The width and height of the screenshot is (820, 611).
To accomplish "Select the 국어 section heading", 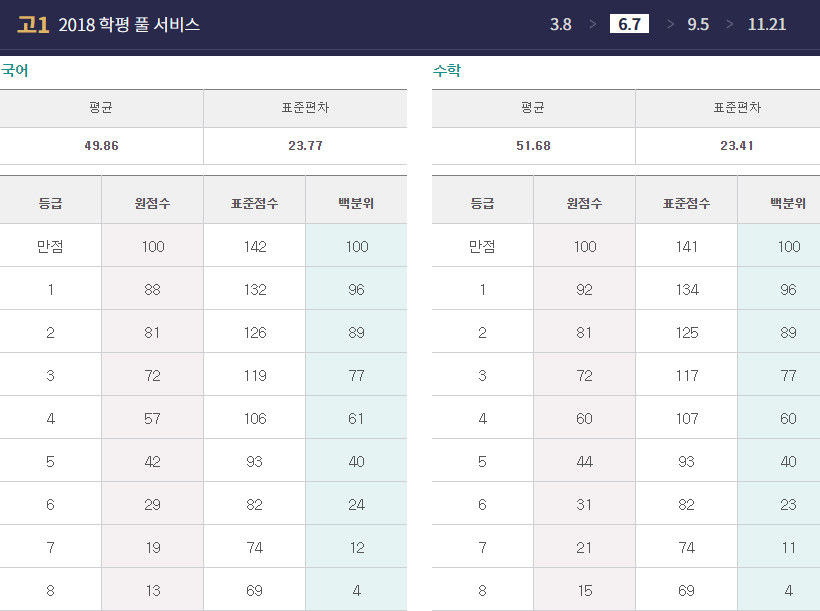I will [x=15, y=71].
